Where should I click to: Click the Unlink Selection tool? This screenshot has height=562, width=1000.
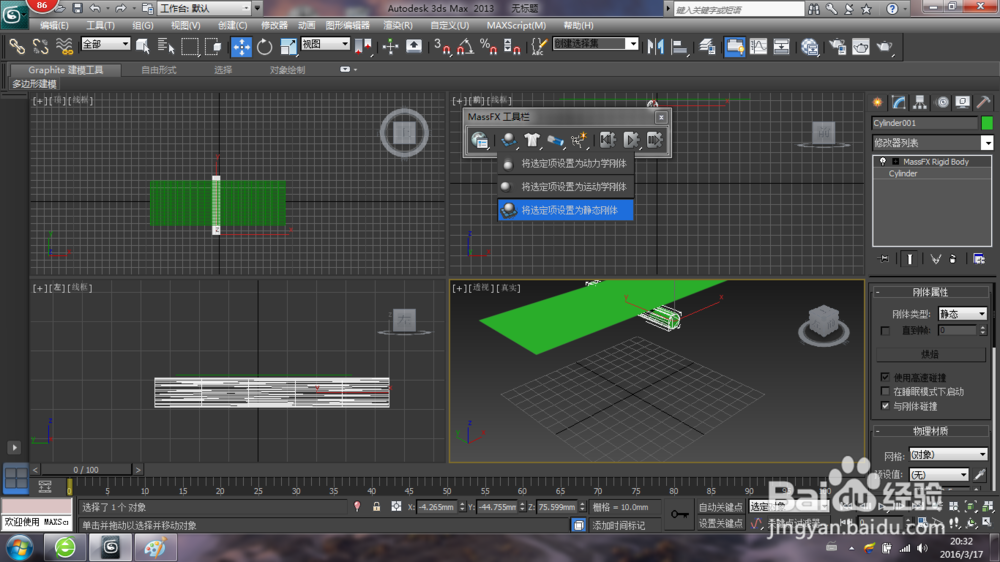coord(40,47)
